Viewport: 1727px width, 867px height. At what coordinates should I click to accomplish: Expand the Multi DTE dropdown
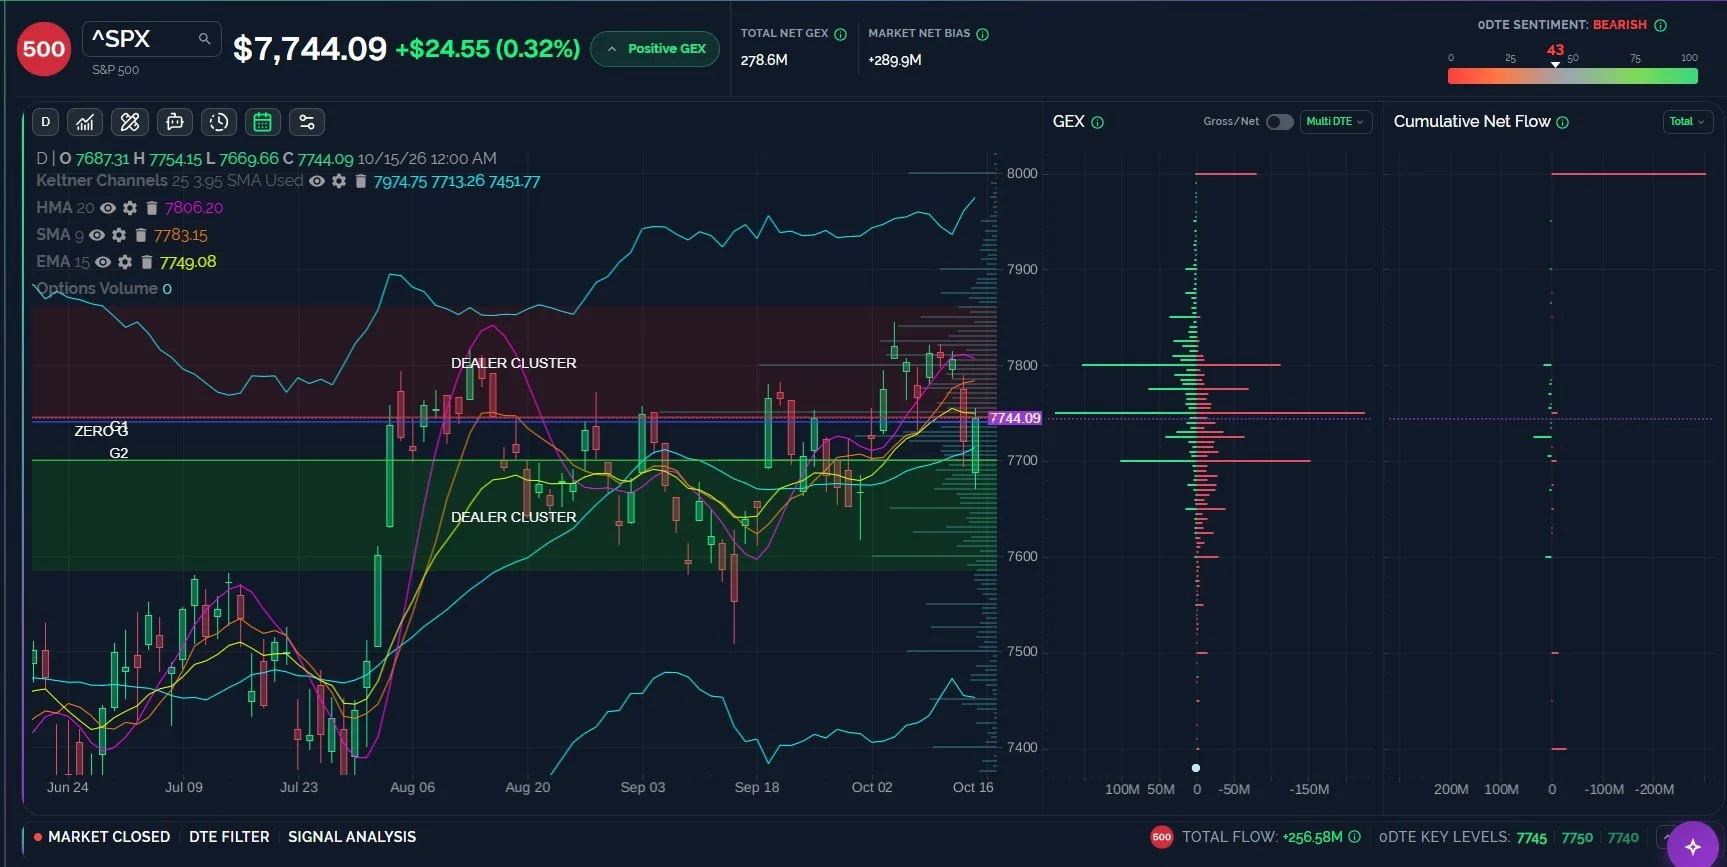[x=1335, y=122]
